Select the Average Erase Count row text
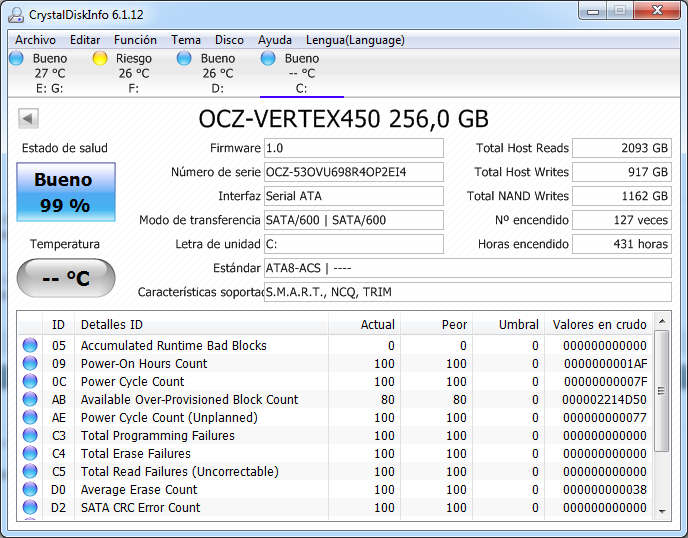688x538 pixels. (139, 489)
